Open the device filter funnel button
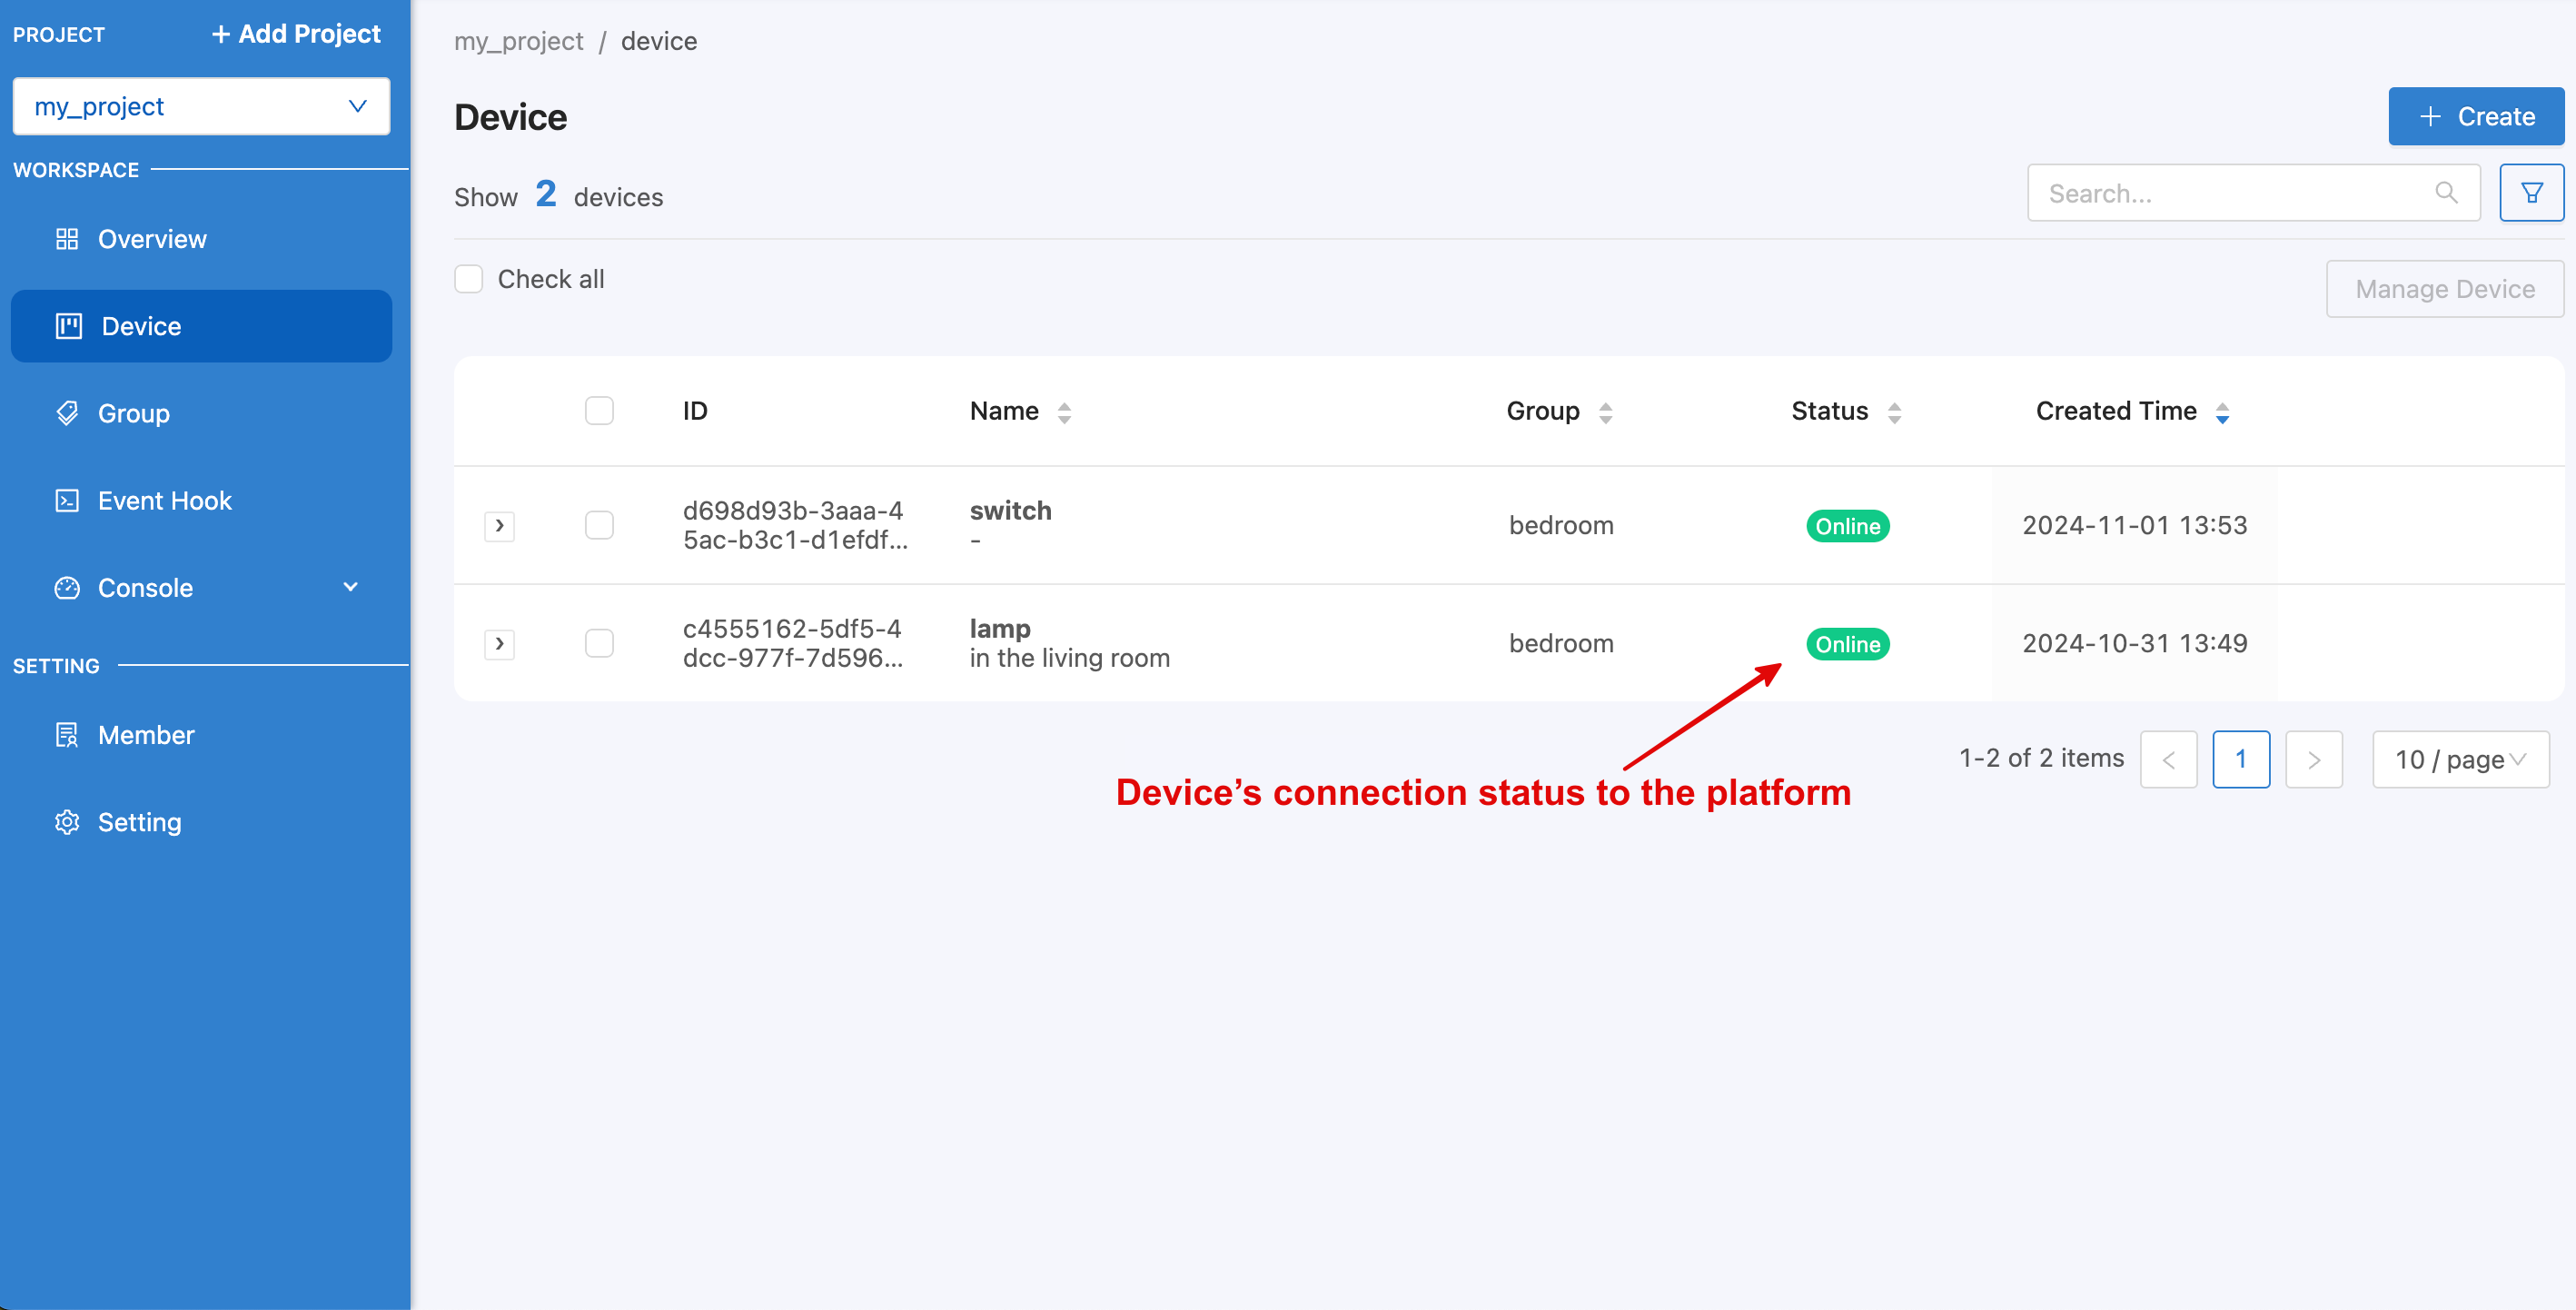 [2531, 193]
